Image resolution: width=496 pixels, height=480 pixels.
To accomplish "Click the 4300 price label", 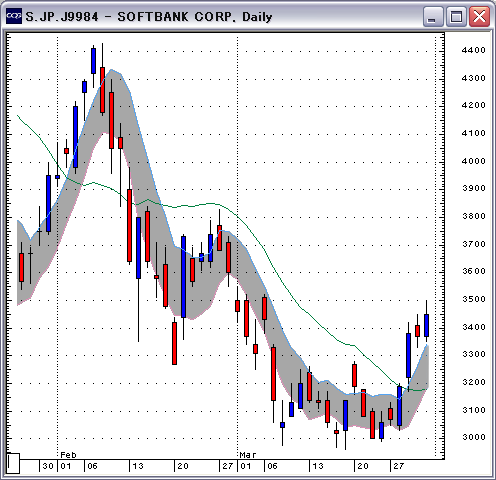I will (x=473, y=78).
